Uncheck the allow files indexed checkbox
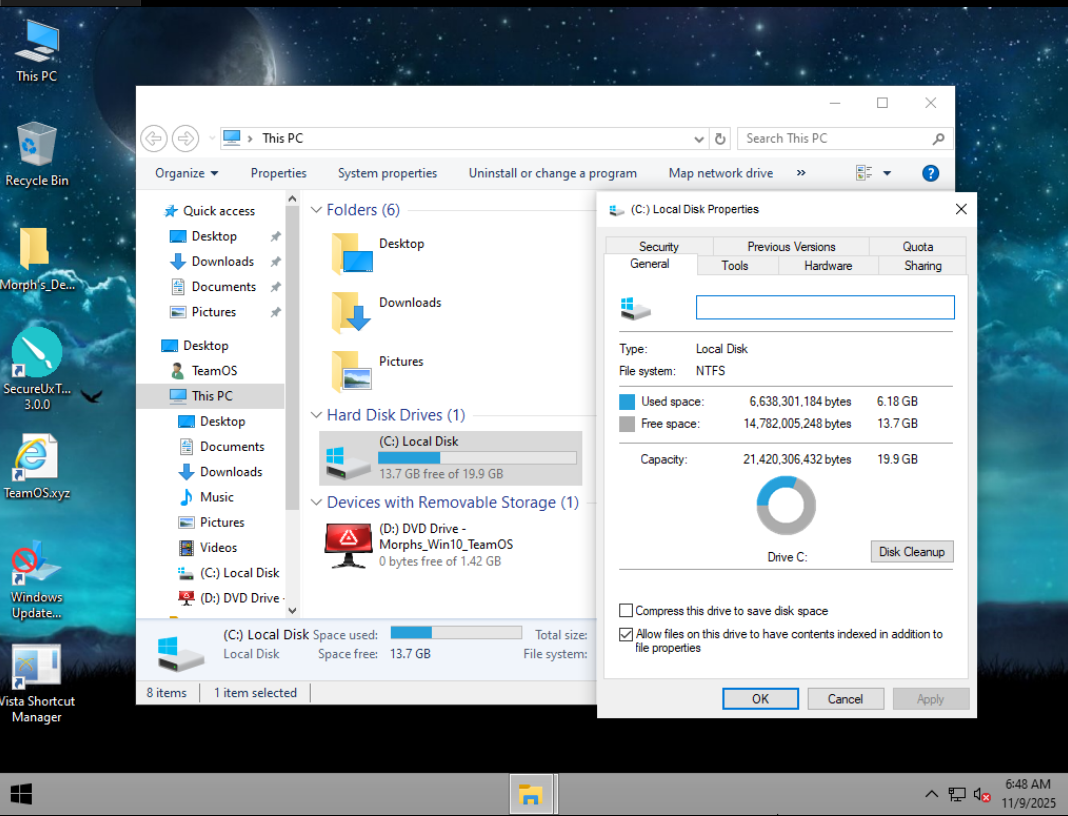Screen dimensions: 1068x816 (x=626, y=634)
